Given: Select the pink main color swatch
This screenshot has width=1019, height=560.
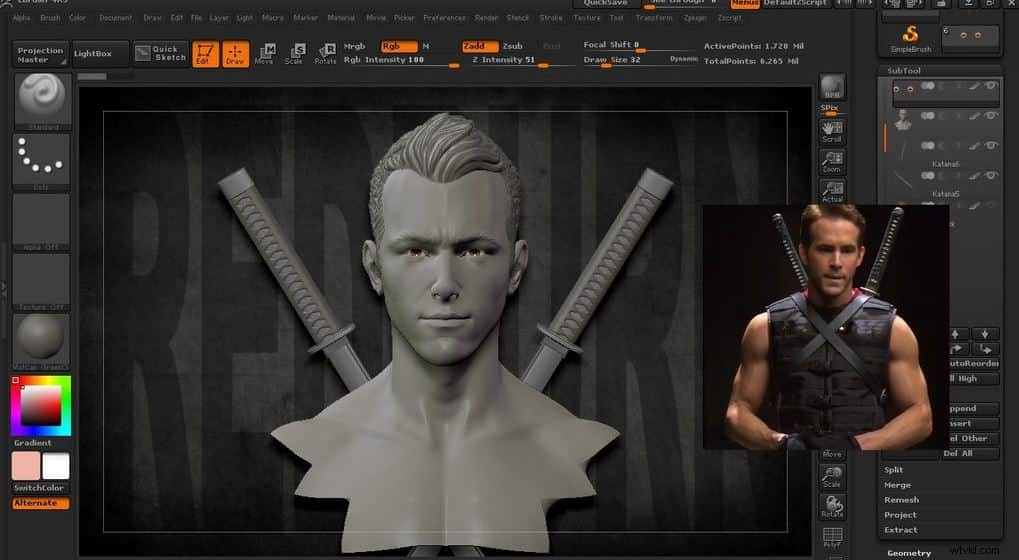Looking at the screenshot, I should [x=26, y=466].
